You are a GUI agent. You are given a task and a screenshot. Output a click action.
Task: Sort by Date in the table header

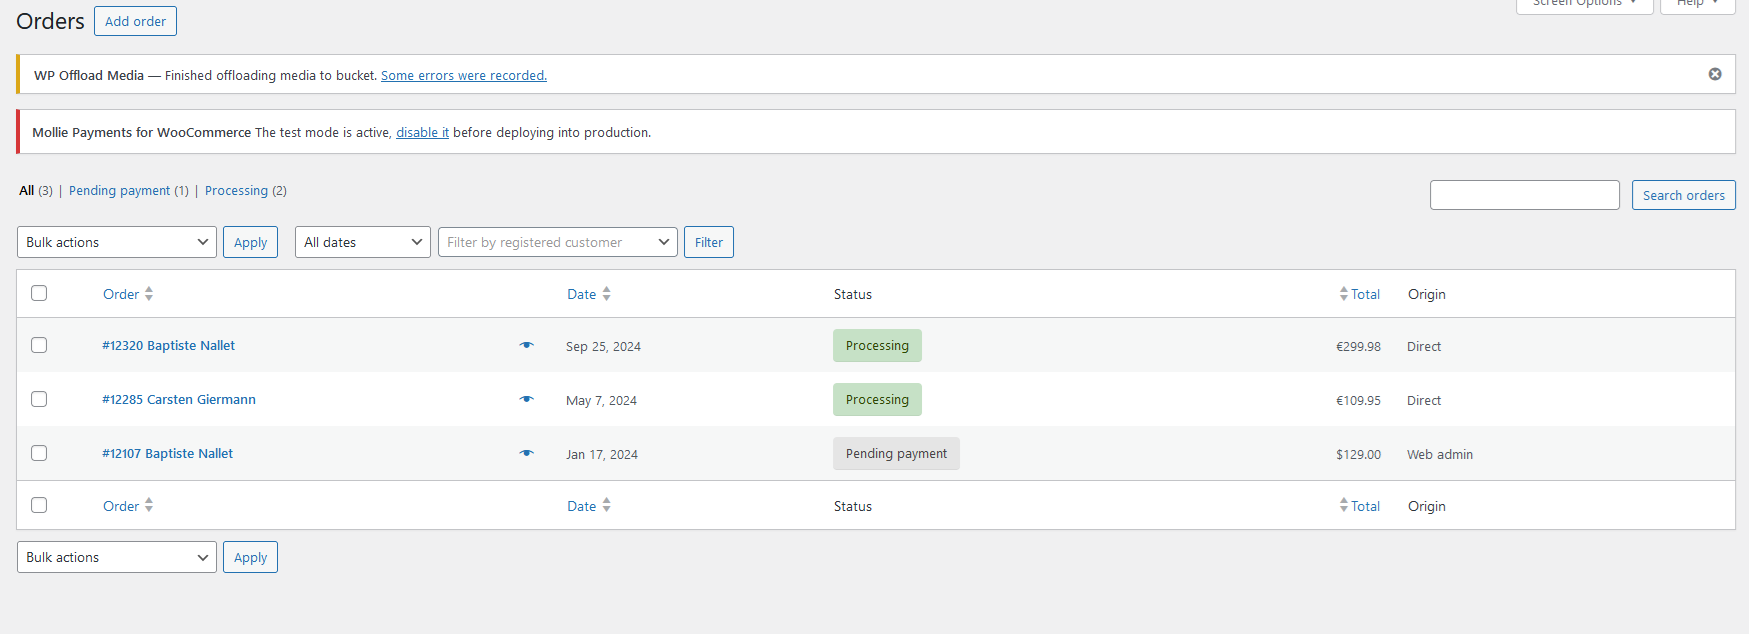click(589, 294)
